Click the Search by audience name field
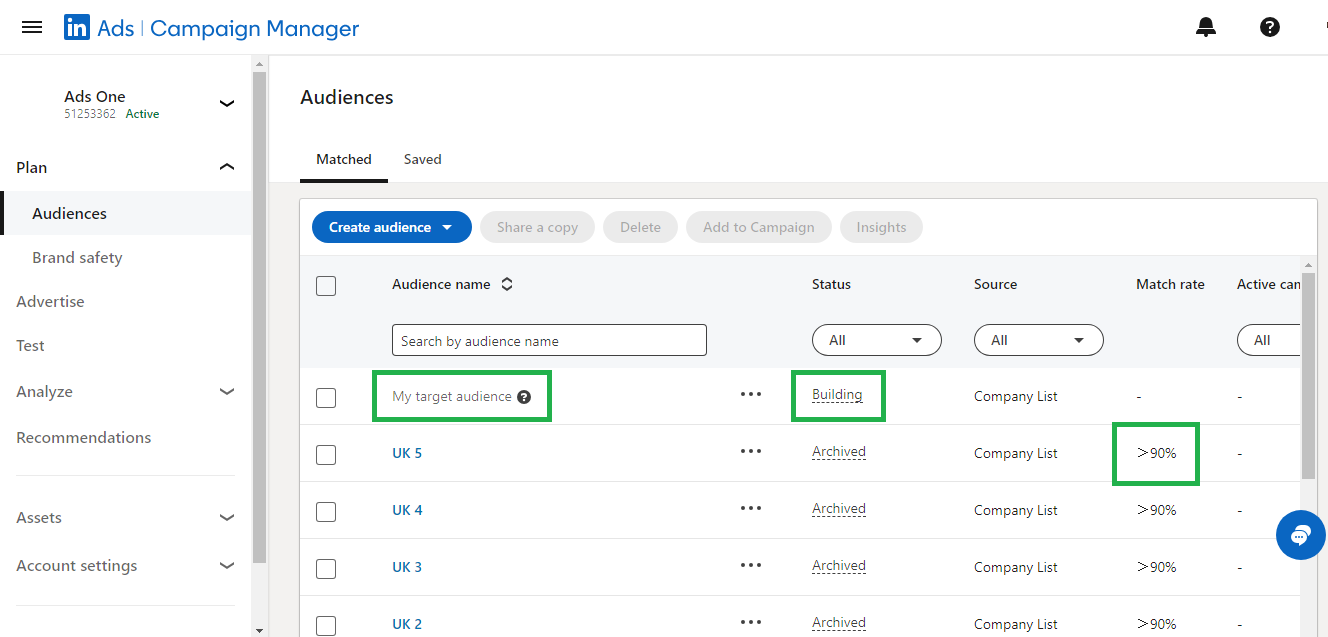 click(x=549, y=340)
